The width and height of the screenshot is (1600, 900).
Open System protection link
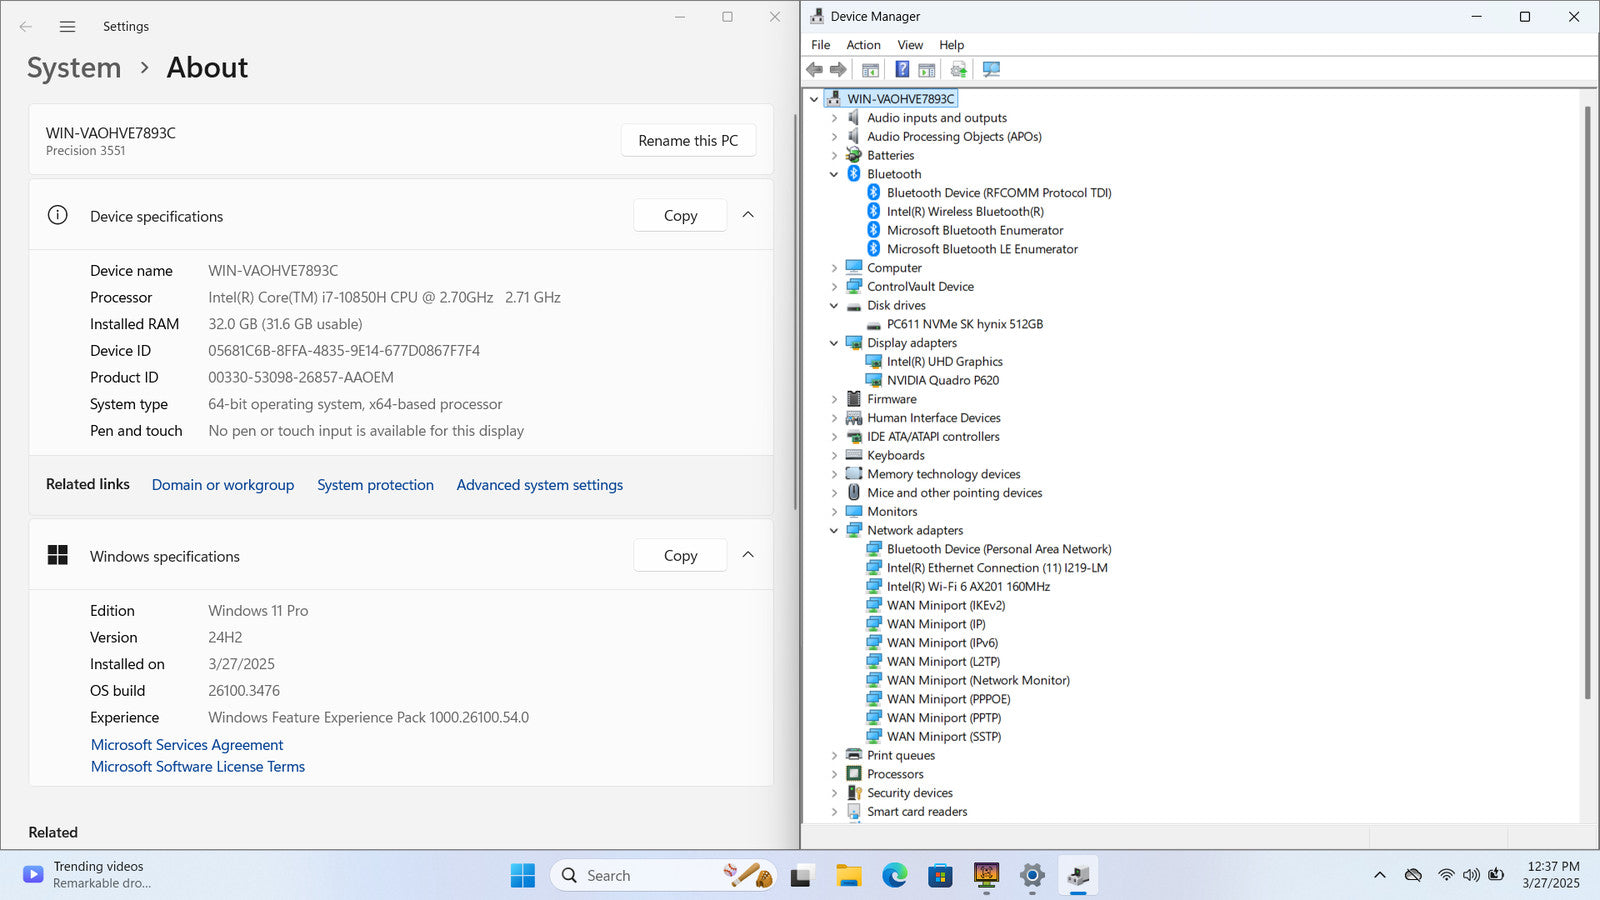(375, 485)
